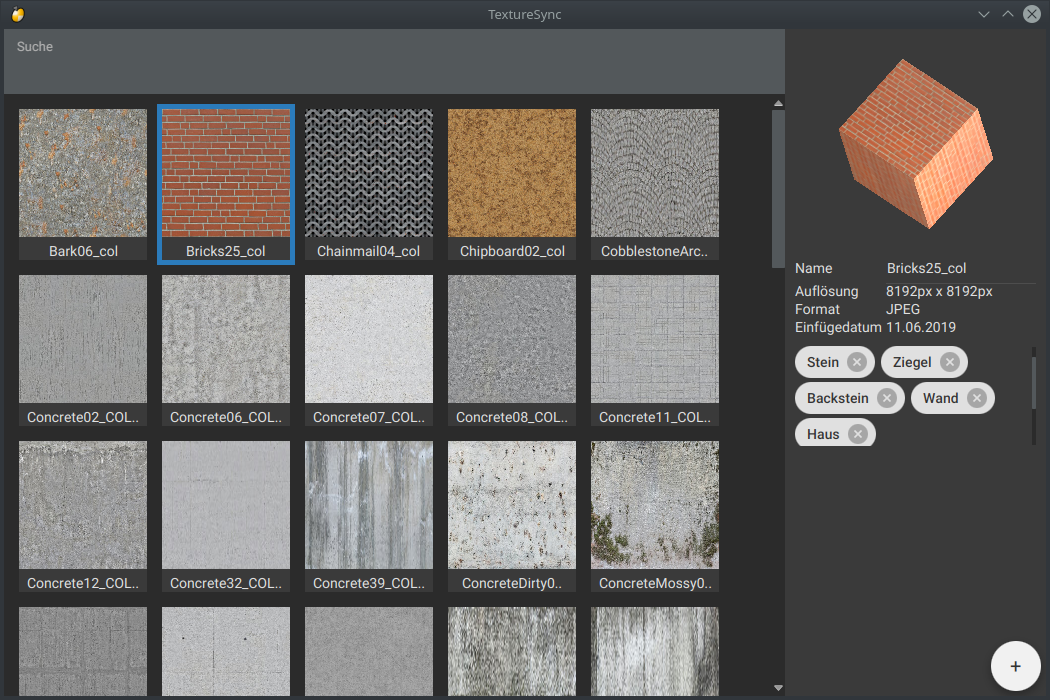Click the texture list scrollbar handle
The width and height of the screenshot is (1050, 700).
[778, 189]
